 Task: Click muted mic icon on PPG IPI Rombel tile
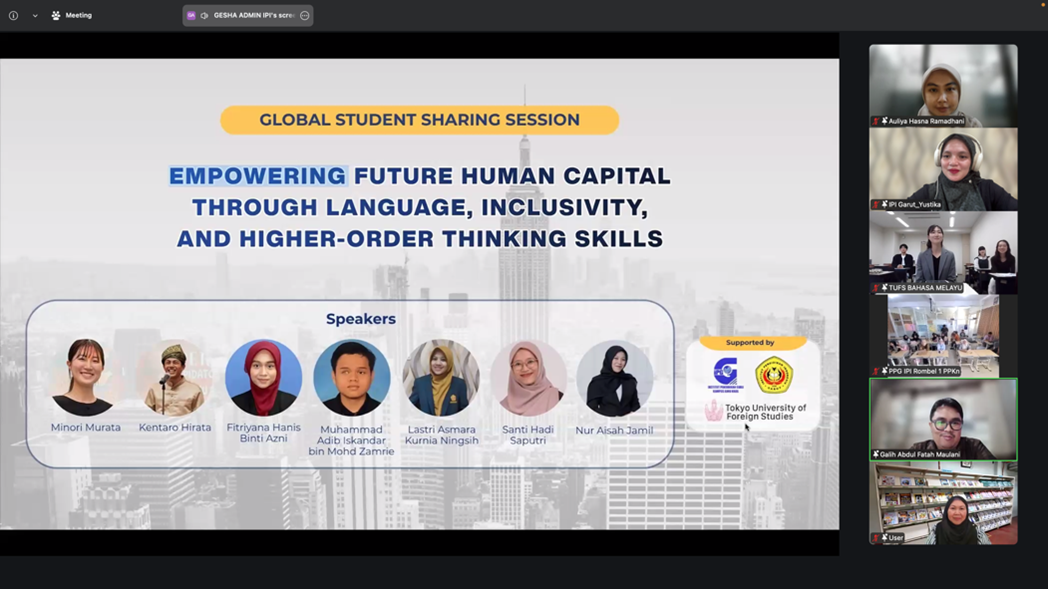coord(876,371)
